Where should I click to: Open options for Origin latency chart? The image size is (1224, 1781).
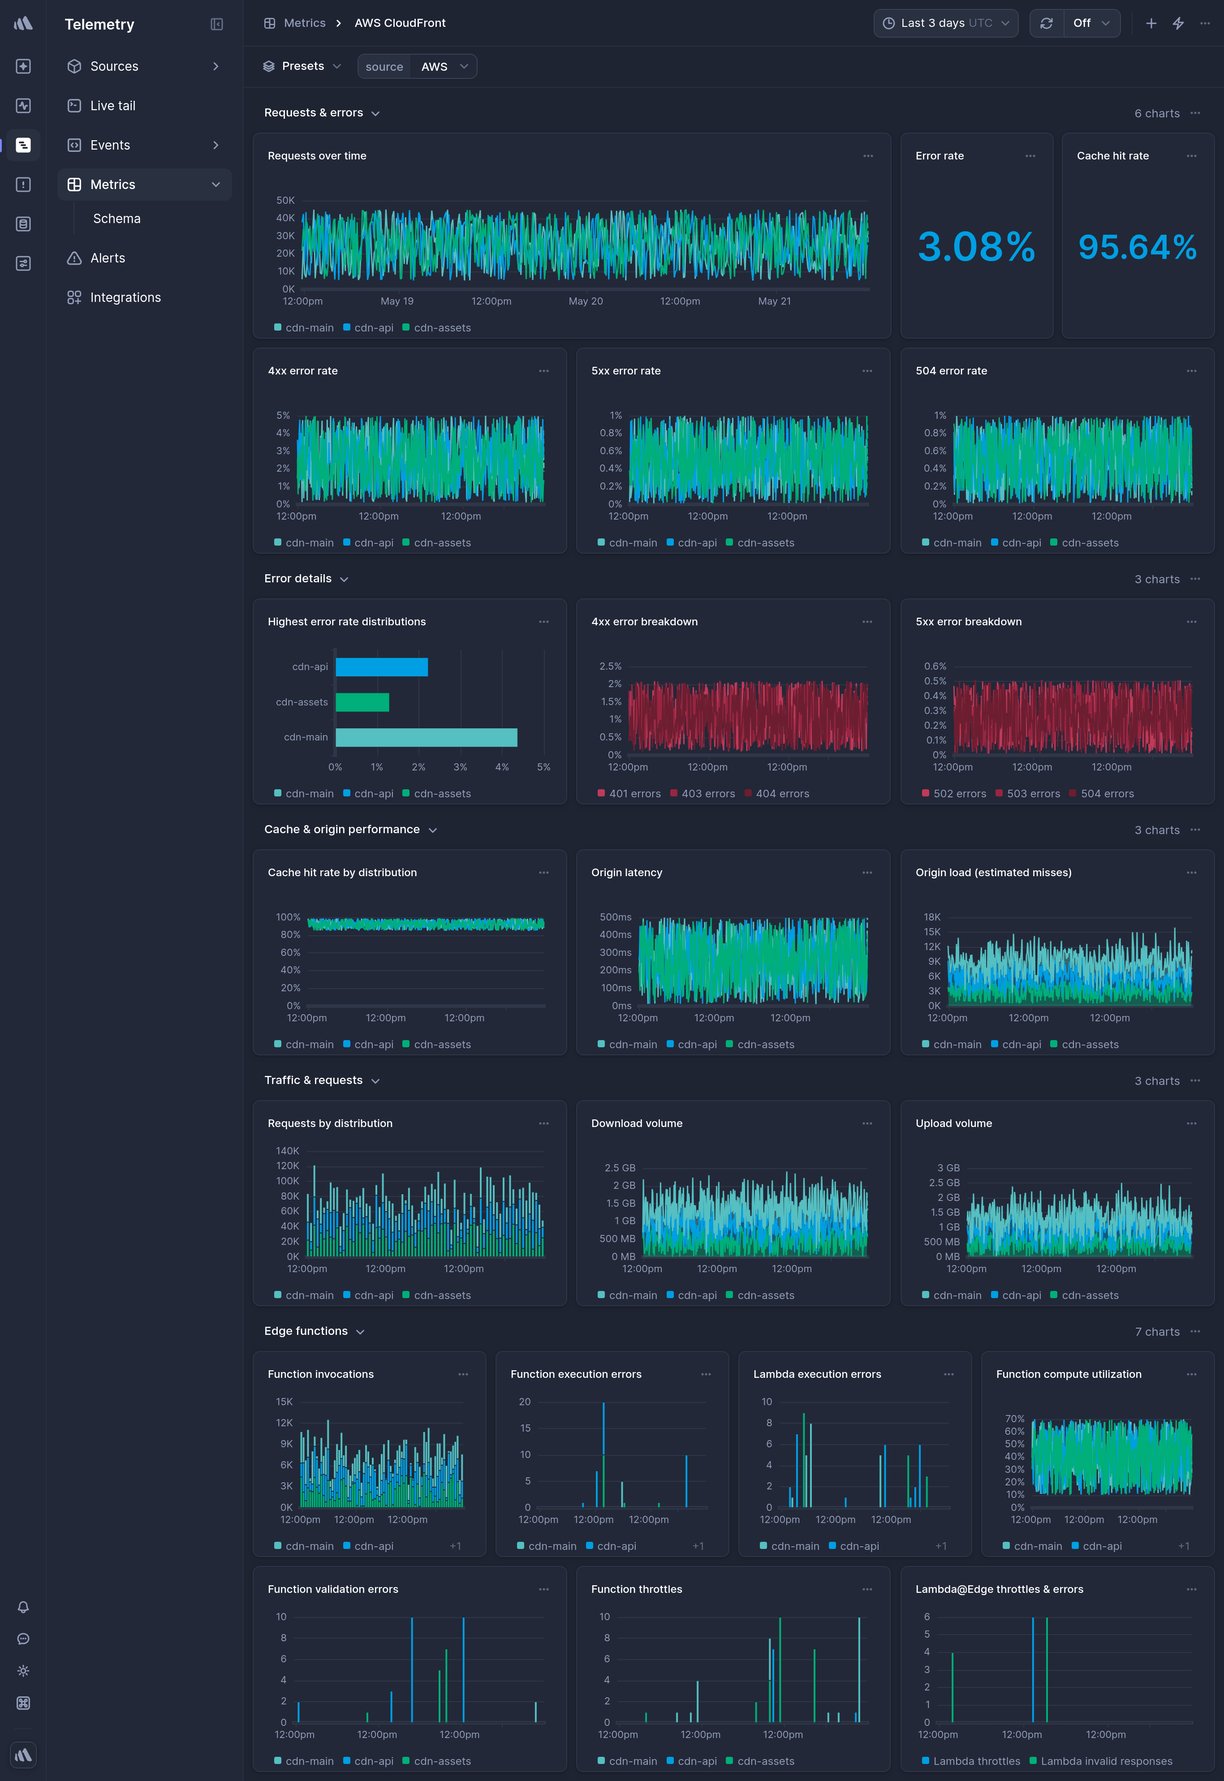point(867,873)
